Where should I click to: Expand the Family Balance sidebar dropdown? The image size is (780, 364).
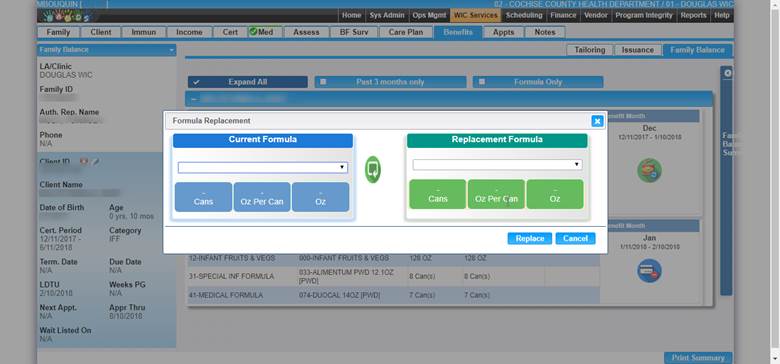point(172,50)
